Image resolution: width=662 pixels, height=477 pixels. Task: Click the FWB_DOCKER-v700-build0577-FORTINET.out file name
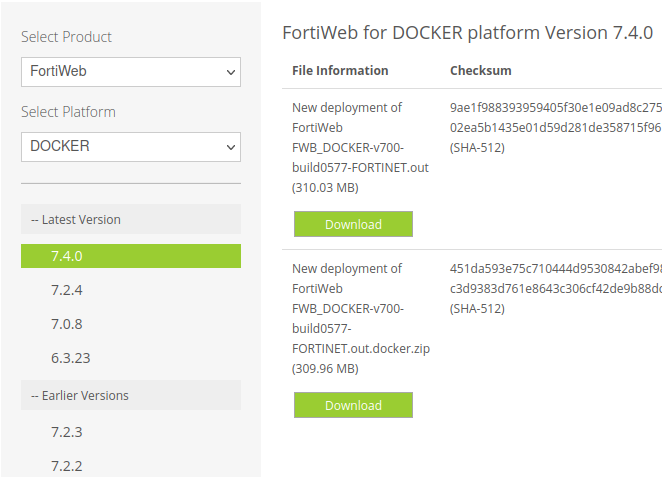click(360, 157)
